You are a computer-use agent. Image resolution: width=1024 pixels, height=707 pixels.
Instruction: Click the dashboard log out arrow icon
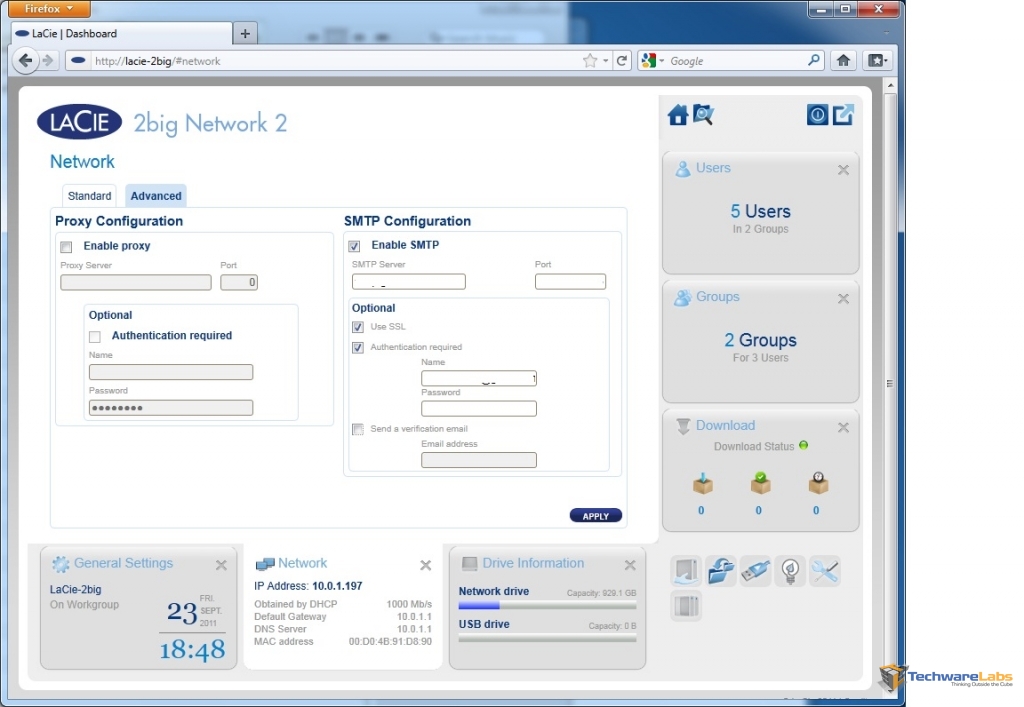[843, 115]
